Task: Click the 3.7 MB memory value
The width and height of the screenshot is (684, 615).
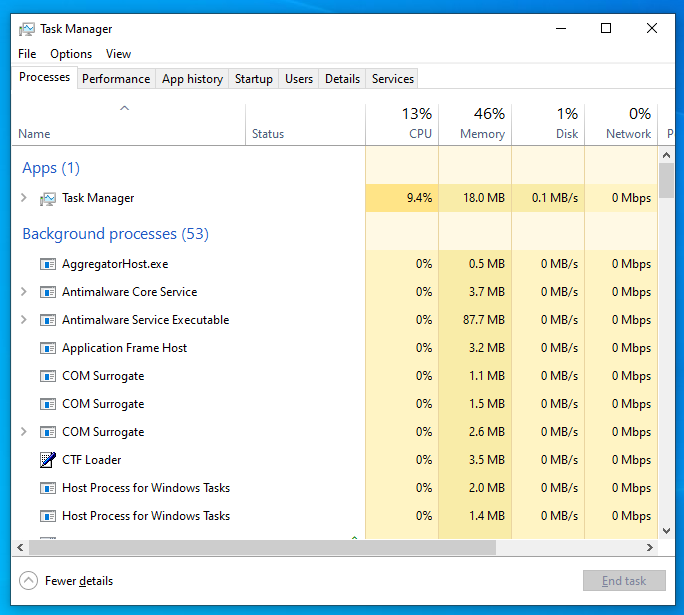Action: point(487,292)
